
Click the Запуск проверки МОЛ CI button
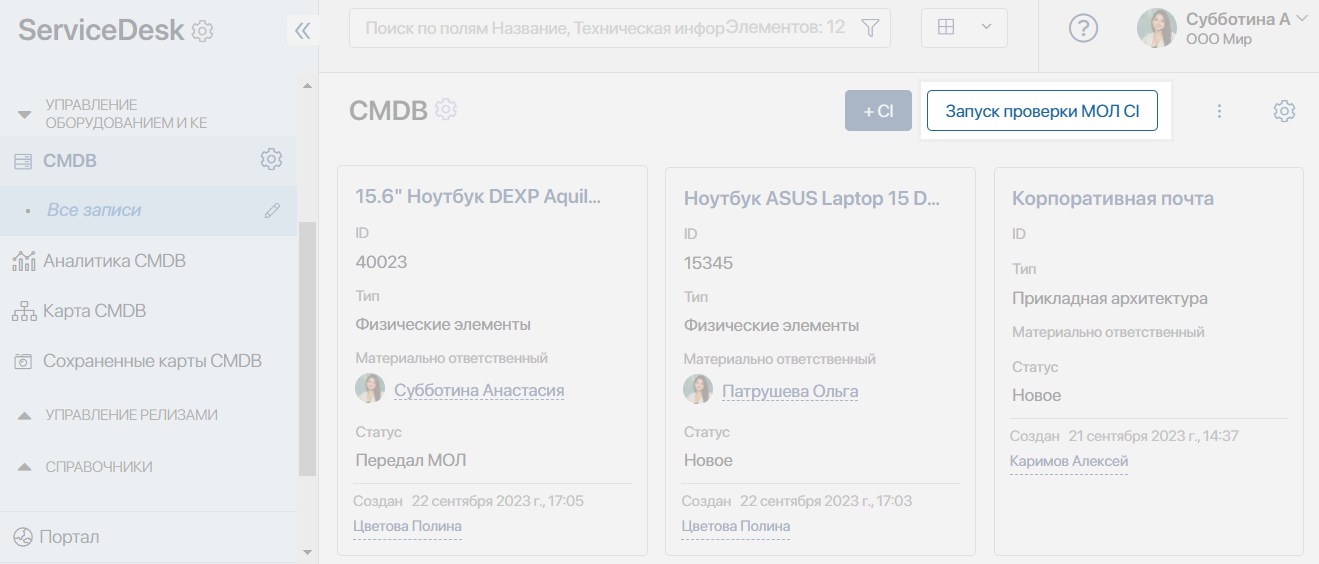click(x=1042, y=111)
